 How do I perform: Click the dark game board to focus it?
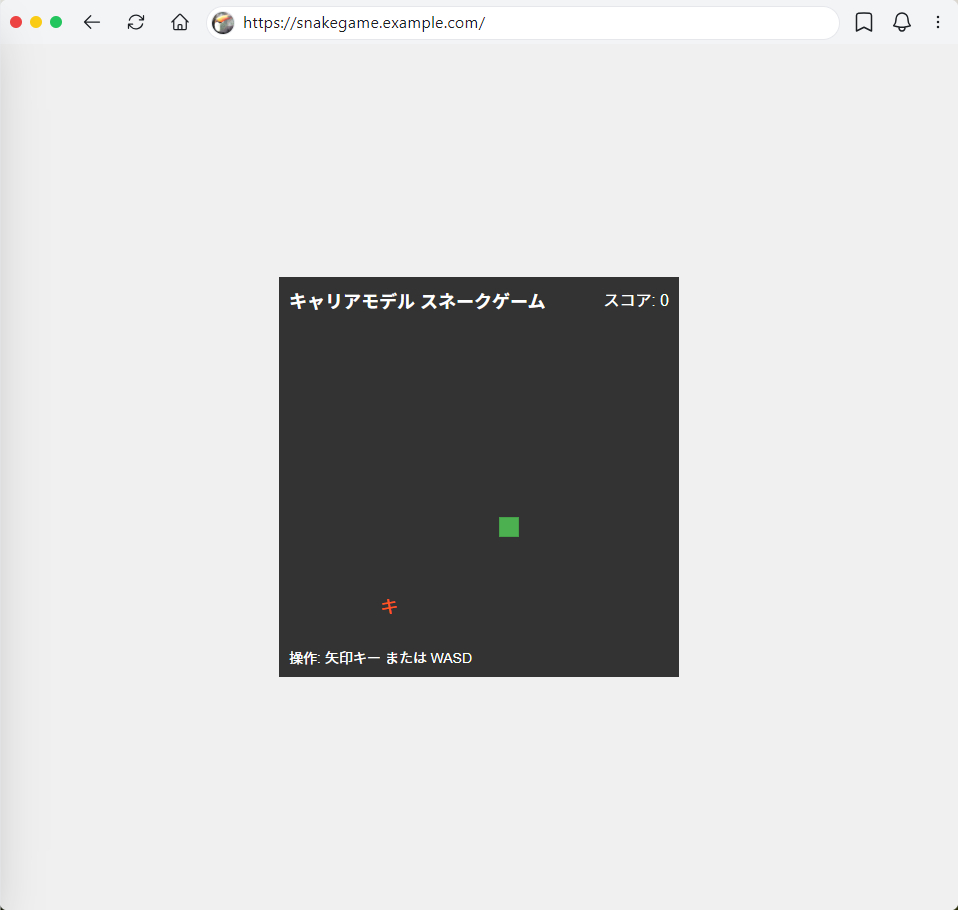[420, 440]
